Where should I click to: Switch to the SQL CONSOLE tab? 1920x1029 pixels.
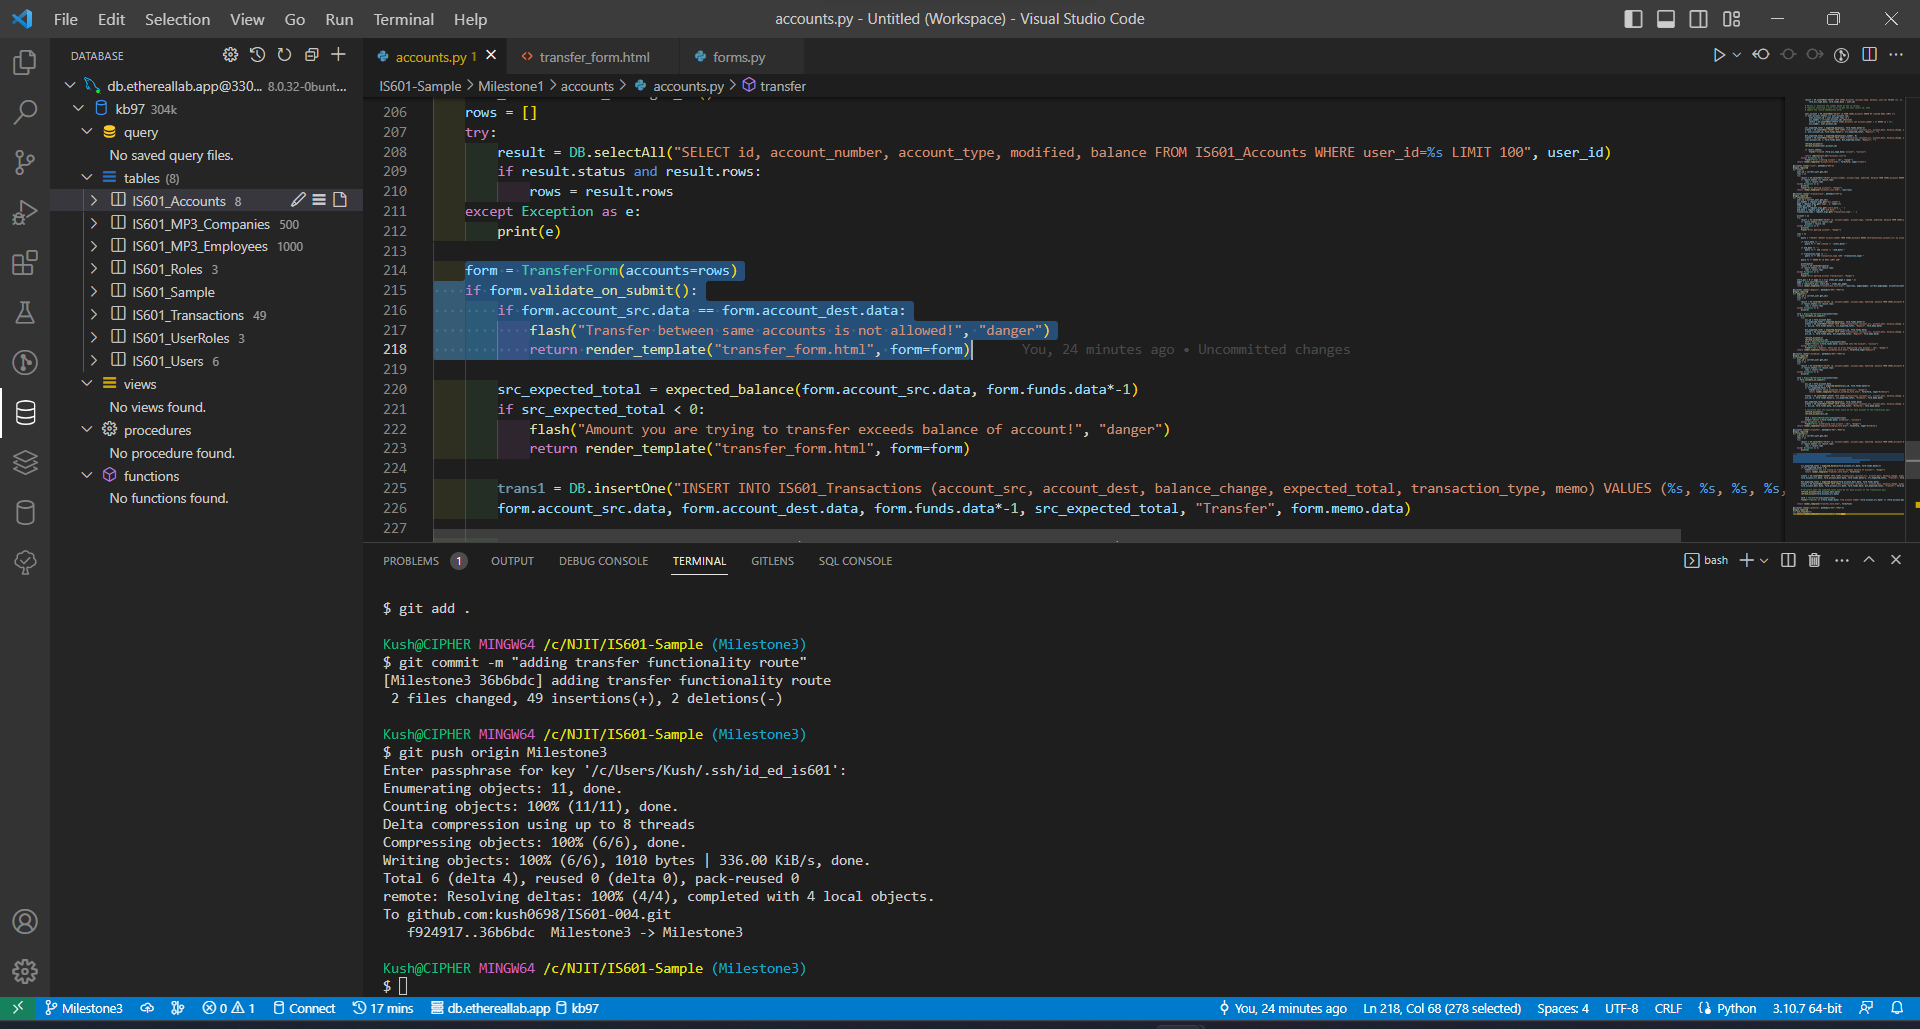855,561
